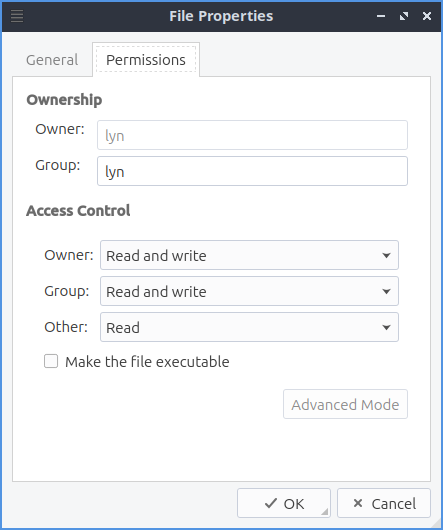The height and width of the screenshot is (530, 443).
Task: Switch to the General tab
Action: [52, 60]
